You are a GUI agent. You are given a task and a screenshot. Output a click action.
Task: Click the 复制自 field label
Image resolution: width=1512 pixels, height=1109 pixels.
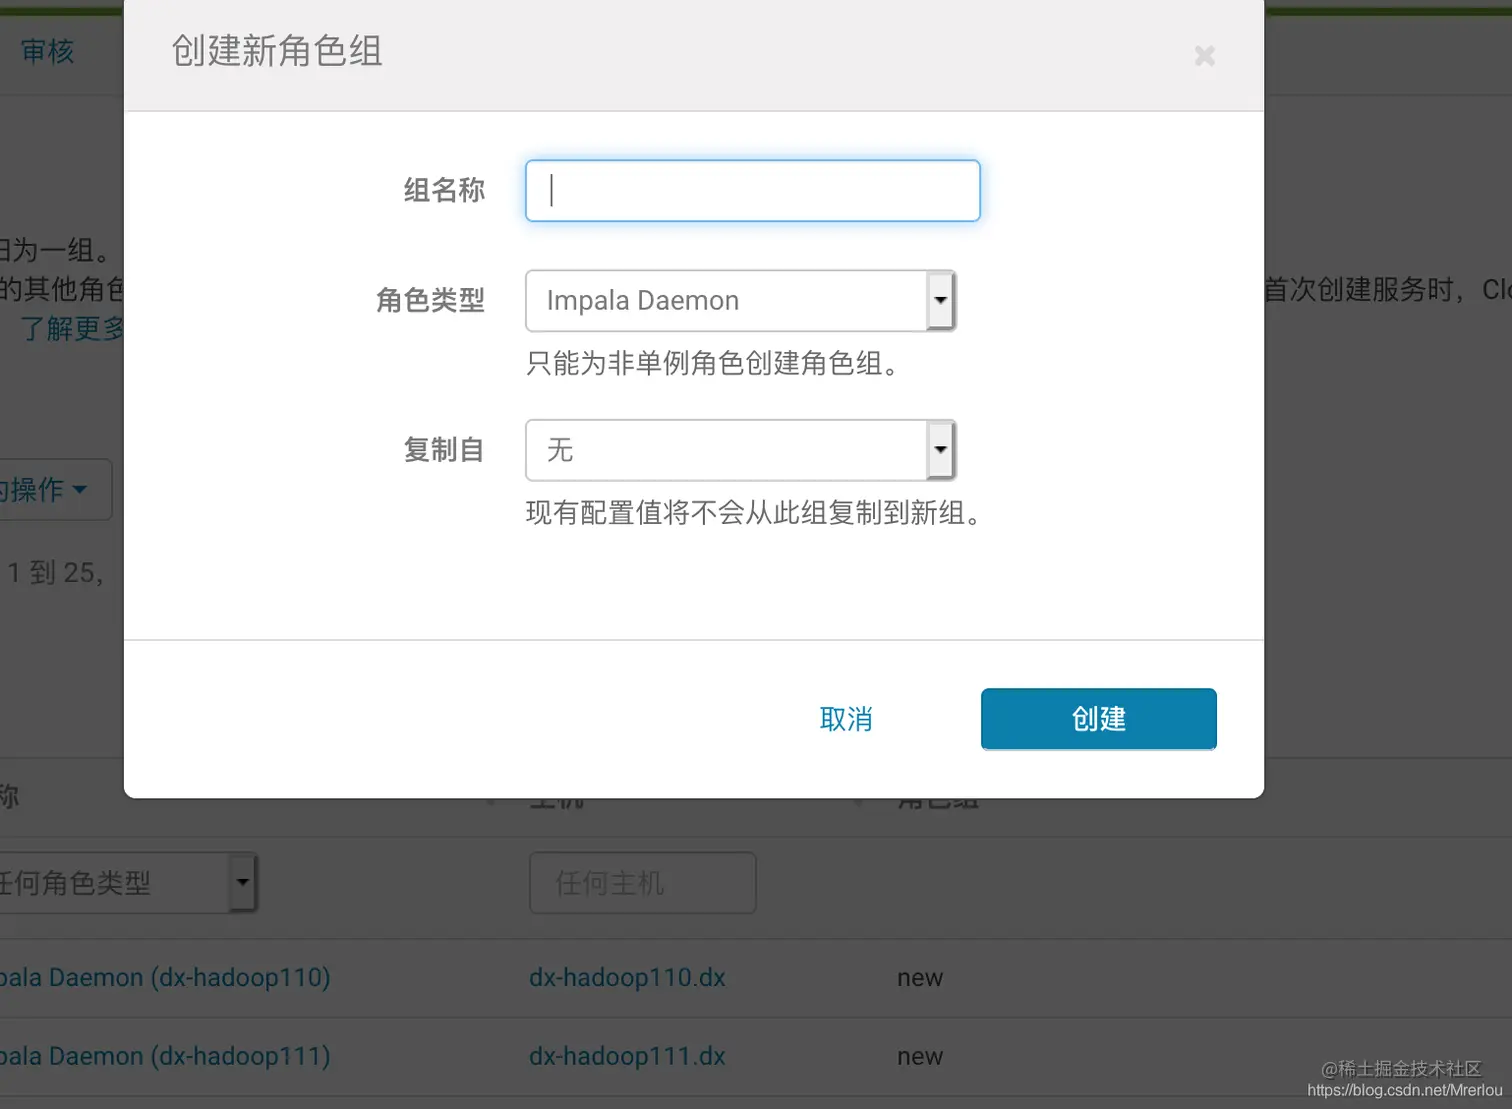pos(444,450)
